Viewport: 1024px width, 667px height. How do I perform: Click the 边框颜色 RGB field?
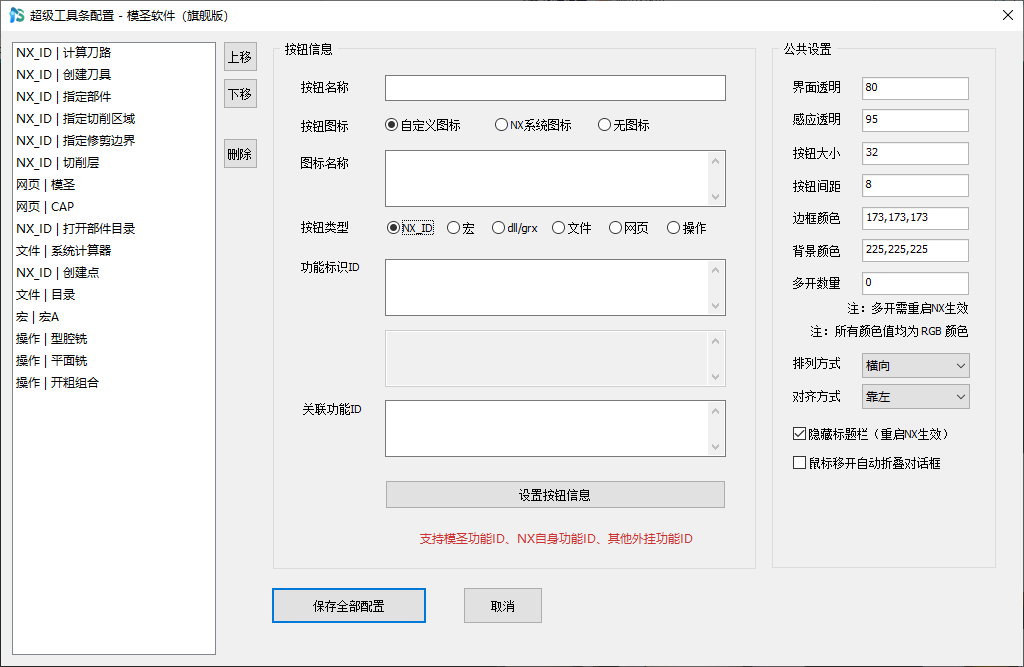pos(915,218)
